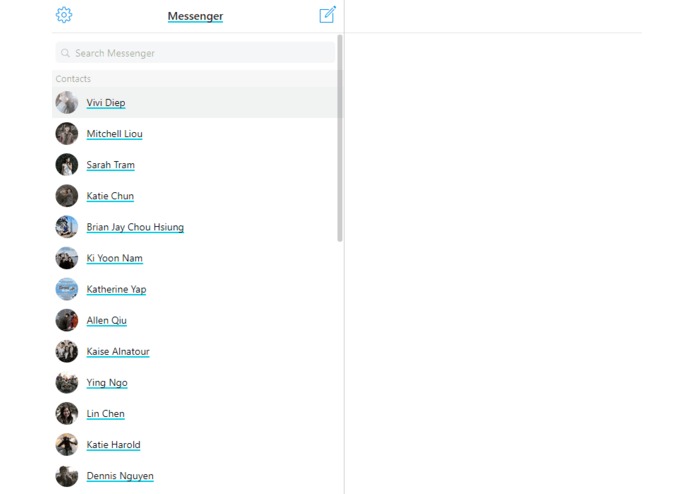Open Allen Qiu's avatar
Screen dimensions: 695x494
66,320
